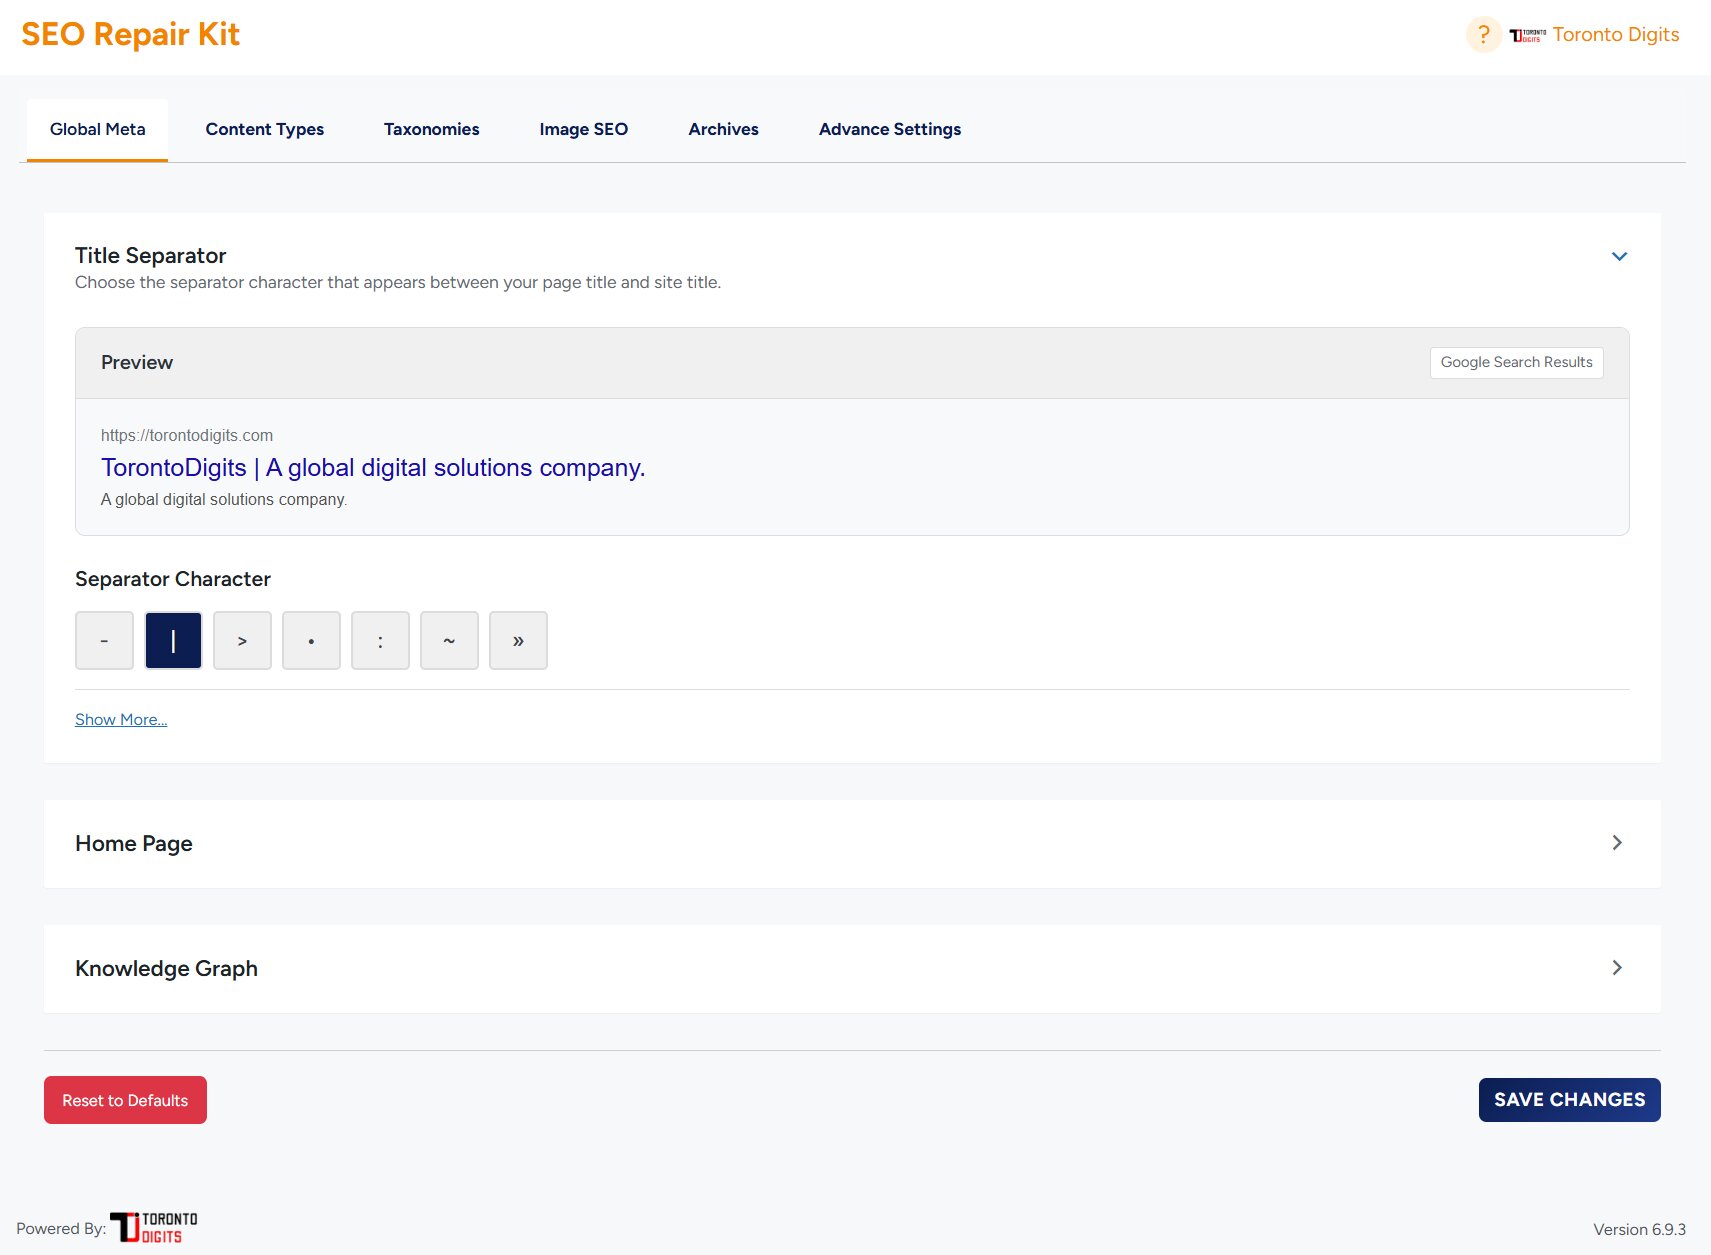
Task: Click the Toronto Digits logo in header
Action: 1527,35
